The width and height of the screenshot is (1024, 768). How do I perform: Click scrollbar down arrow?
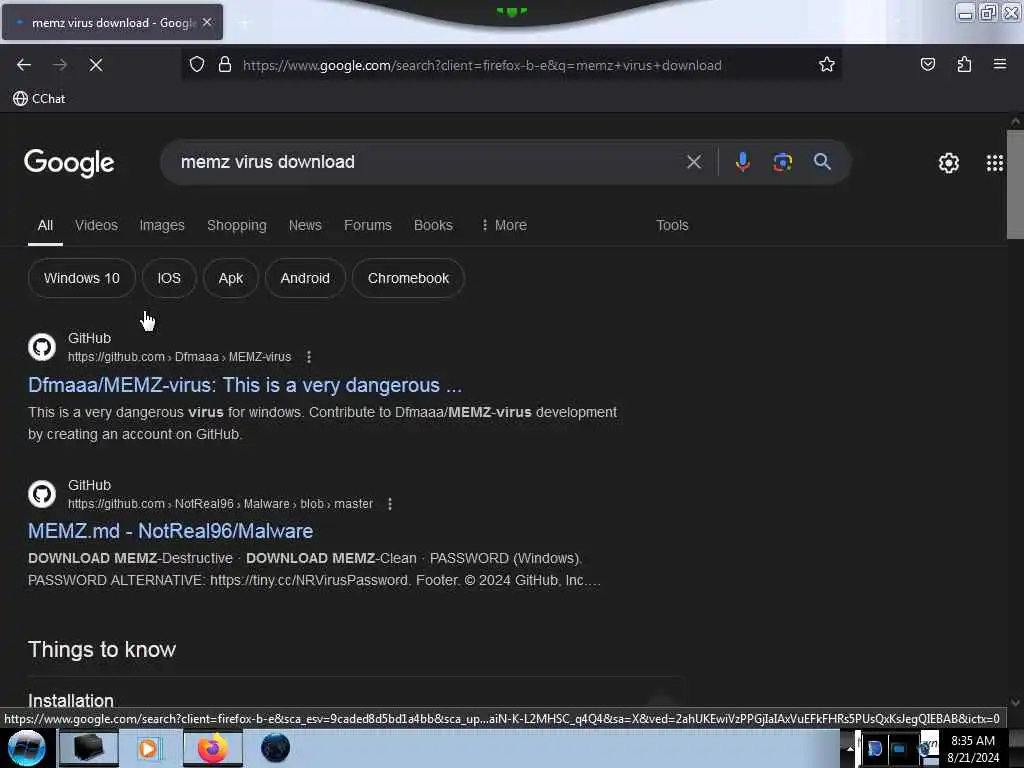point(1015,703)
